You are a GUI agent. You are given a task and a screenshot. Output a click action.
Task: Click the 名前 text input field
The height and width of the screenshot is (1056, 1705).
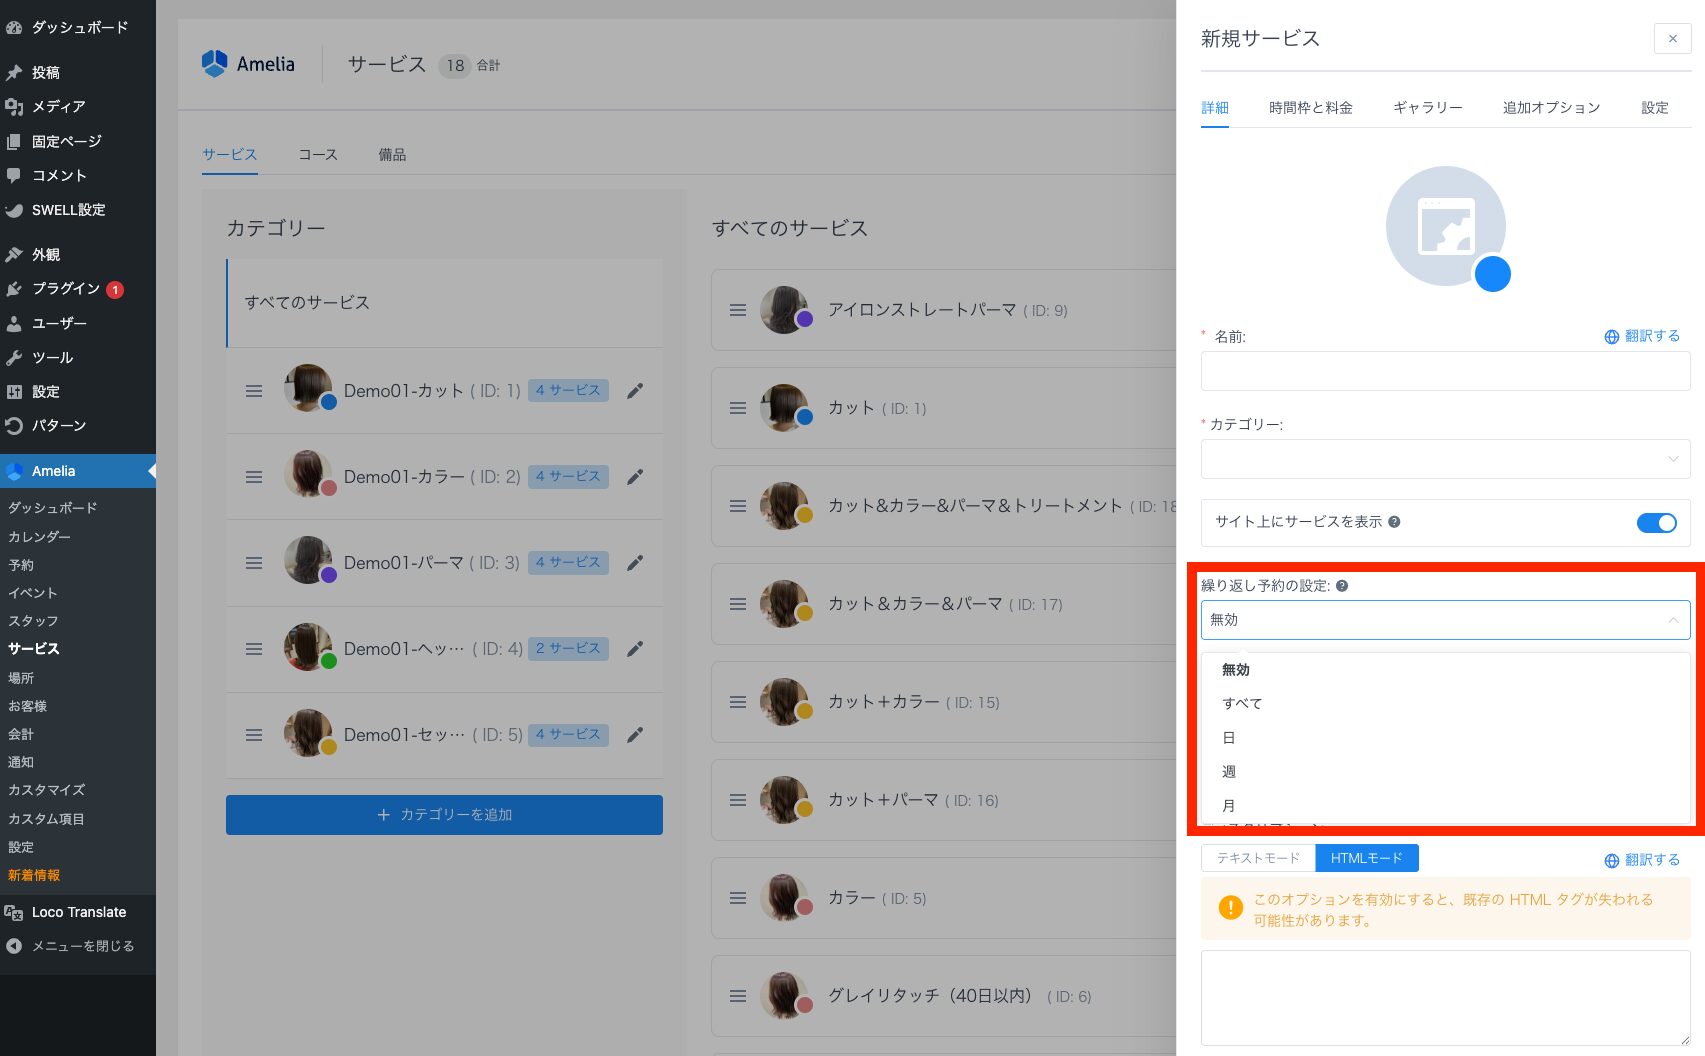point(1444,371)
